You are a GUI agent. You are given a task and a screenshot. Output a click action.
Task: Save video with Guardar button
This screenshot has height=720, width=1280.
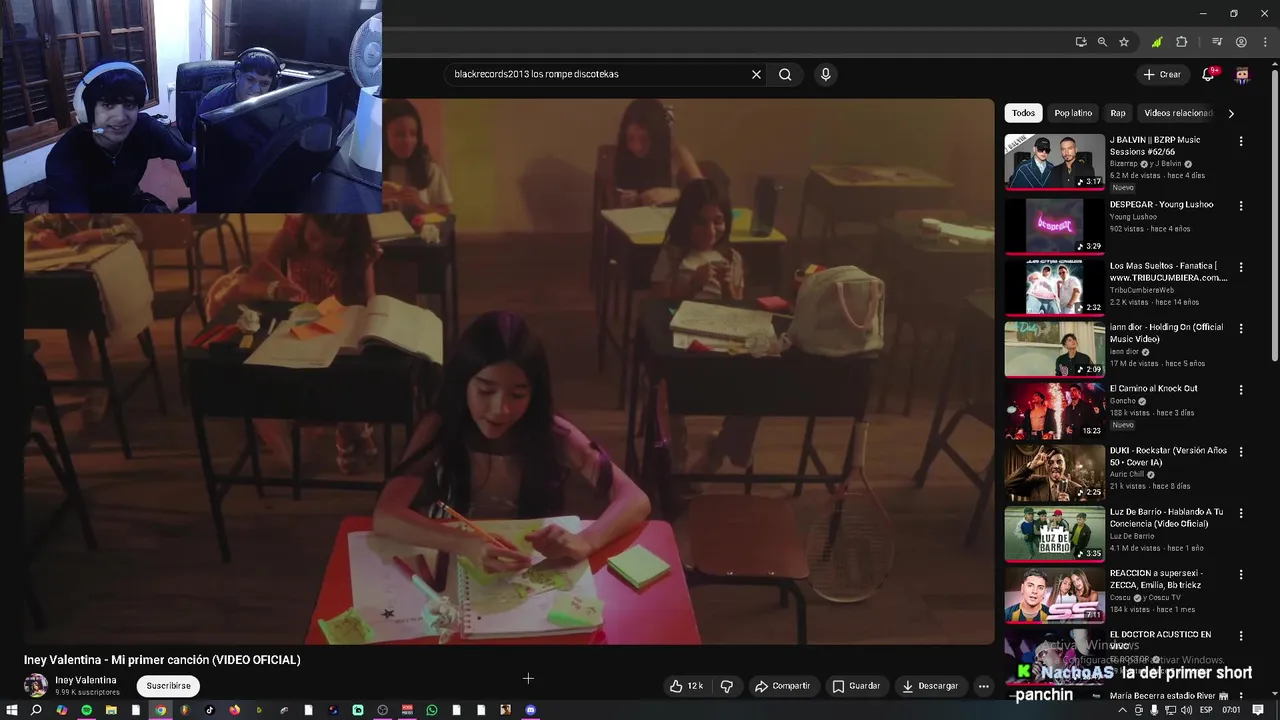point(856,686)
